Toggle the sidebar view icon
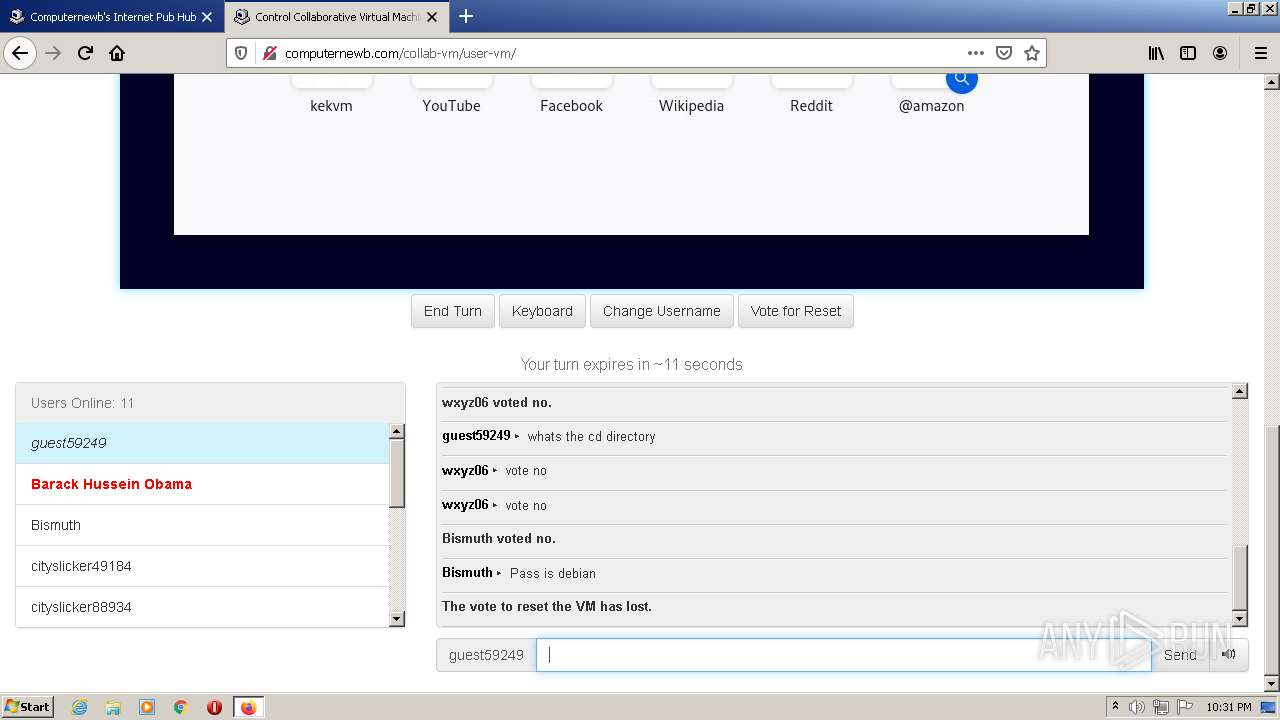 [1188, 53]
